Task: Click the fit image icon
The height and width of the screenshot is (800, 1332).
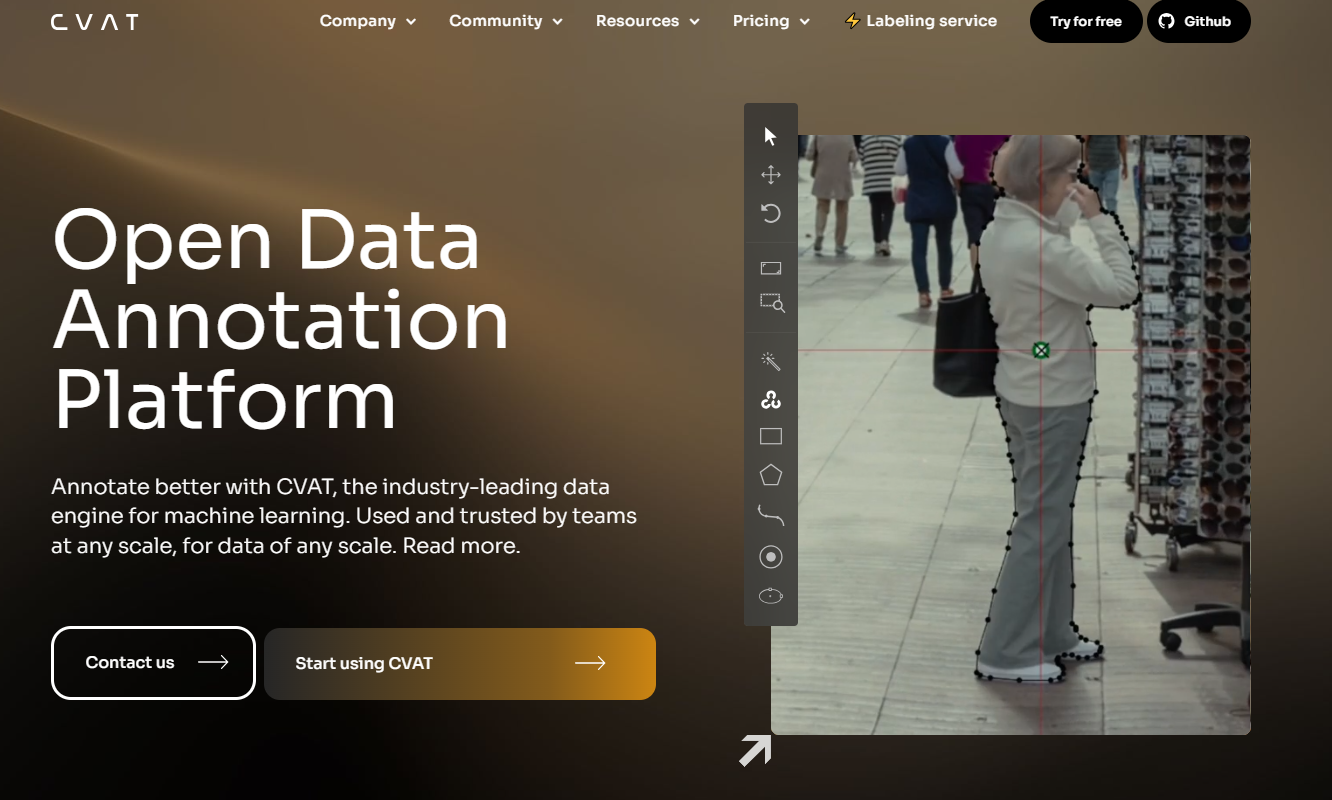Action: [770, 268]
